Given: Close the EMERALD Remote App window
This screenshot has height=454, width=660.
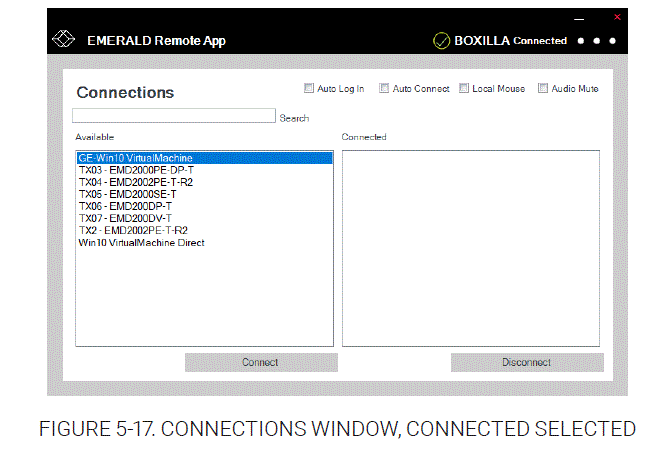Looking at the screenshot, I should point(617,17).
